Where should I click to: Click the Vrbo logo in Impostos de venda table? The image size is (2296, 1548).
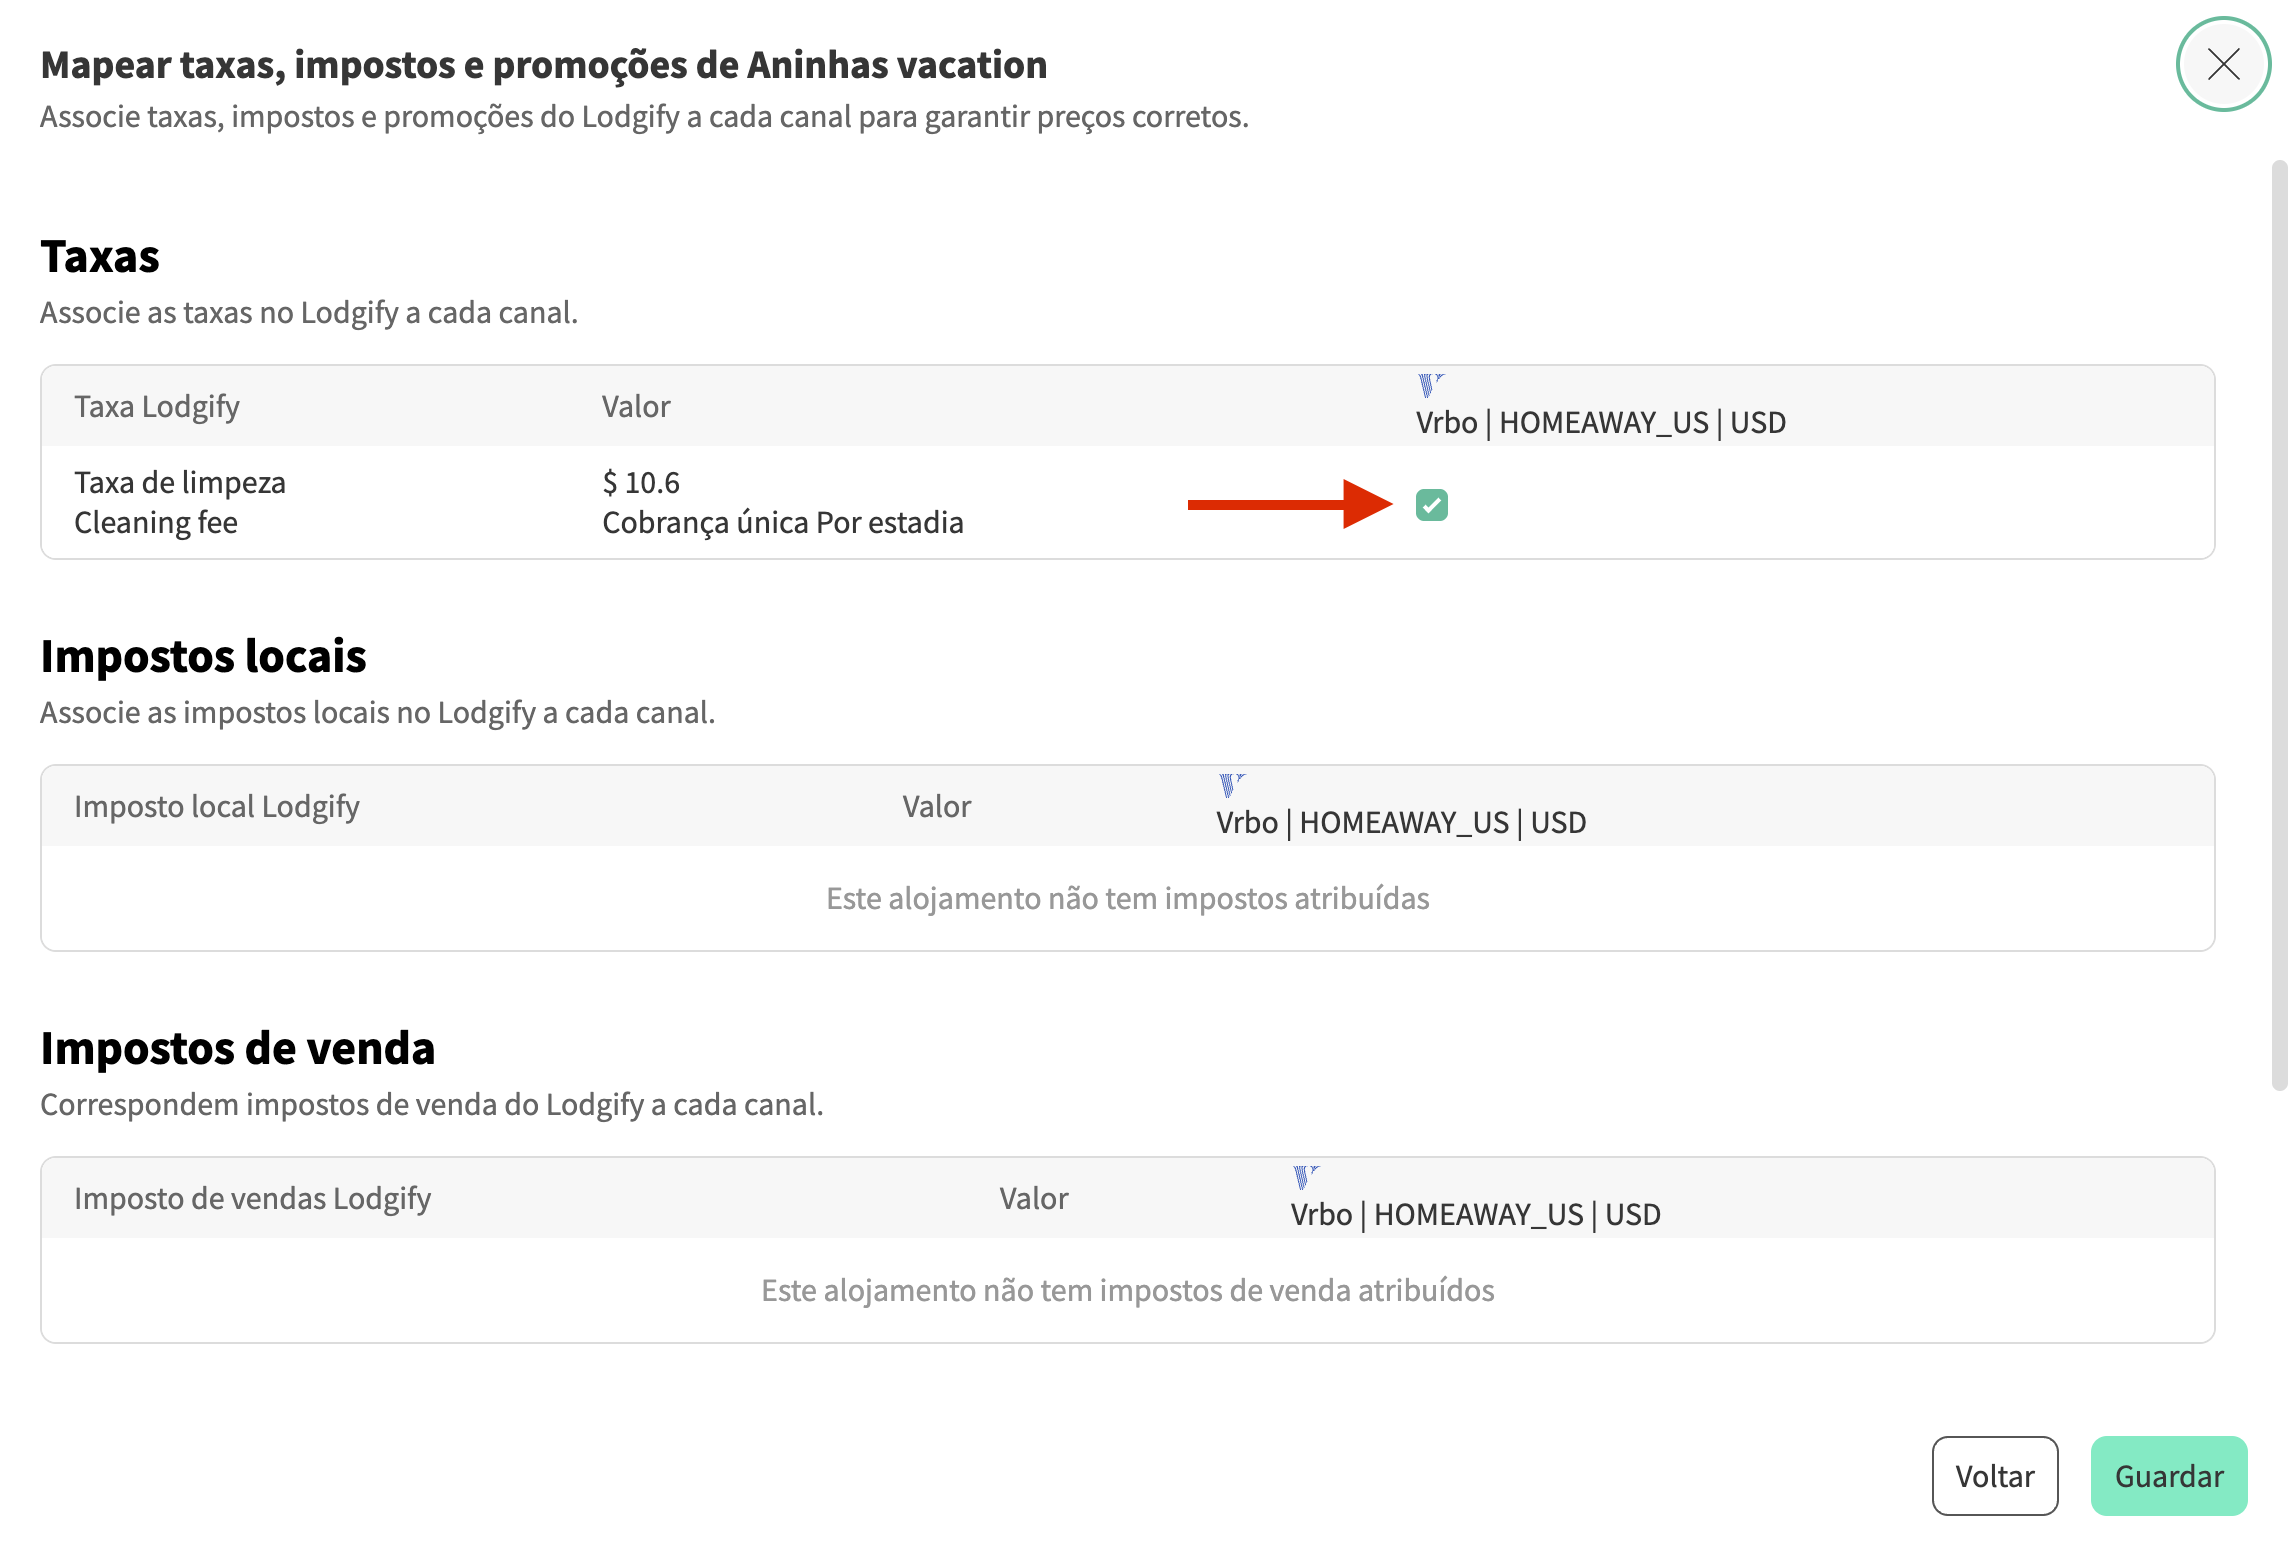(x=1305, y=1177)
